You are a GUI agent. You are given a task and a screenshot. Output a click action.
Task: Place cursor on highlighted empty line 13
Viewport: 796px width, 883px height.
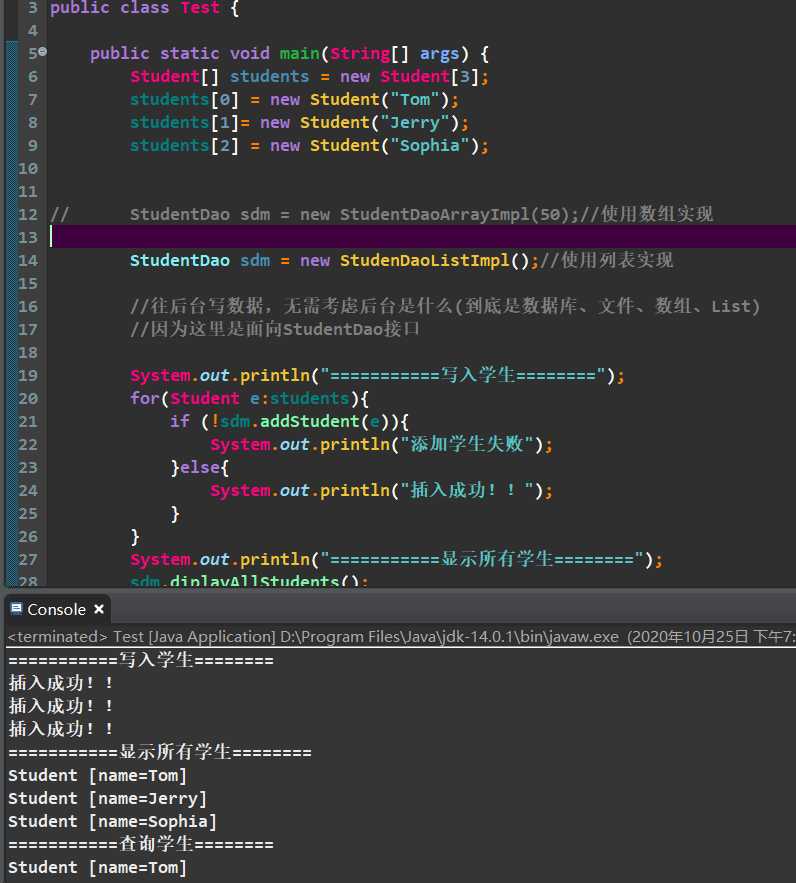[x=422, y=237]
